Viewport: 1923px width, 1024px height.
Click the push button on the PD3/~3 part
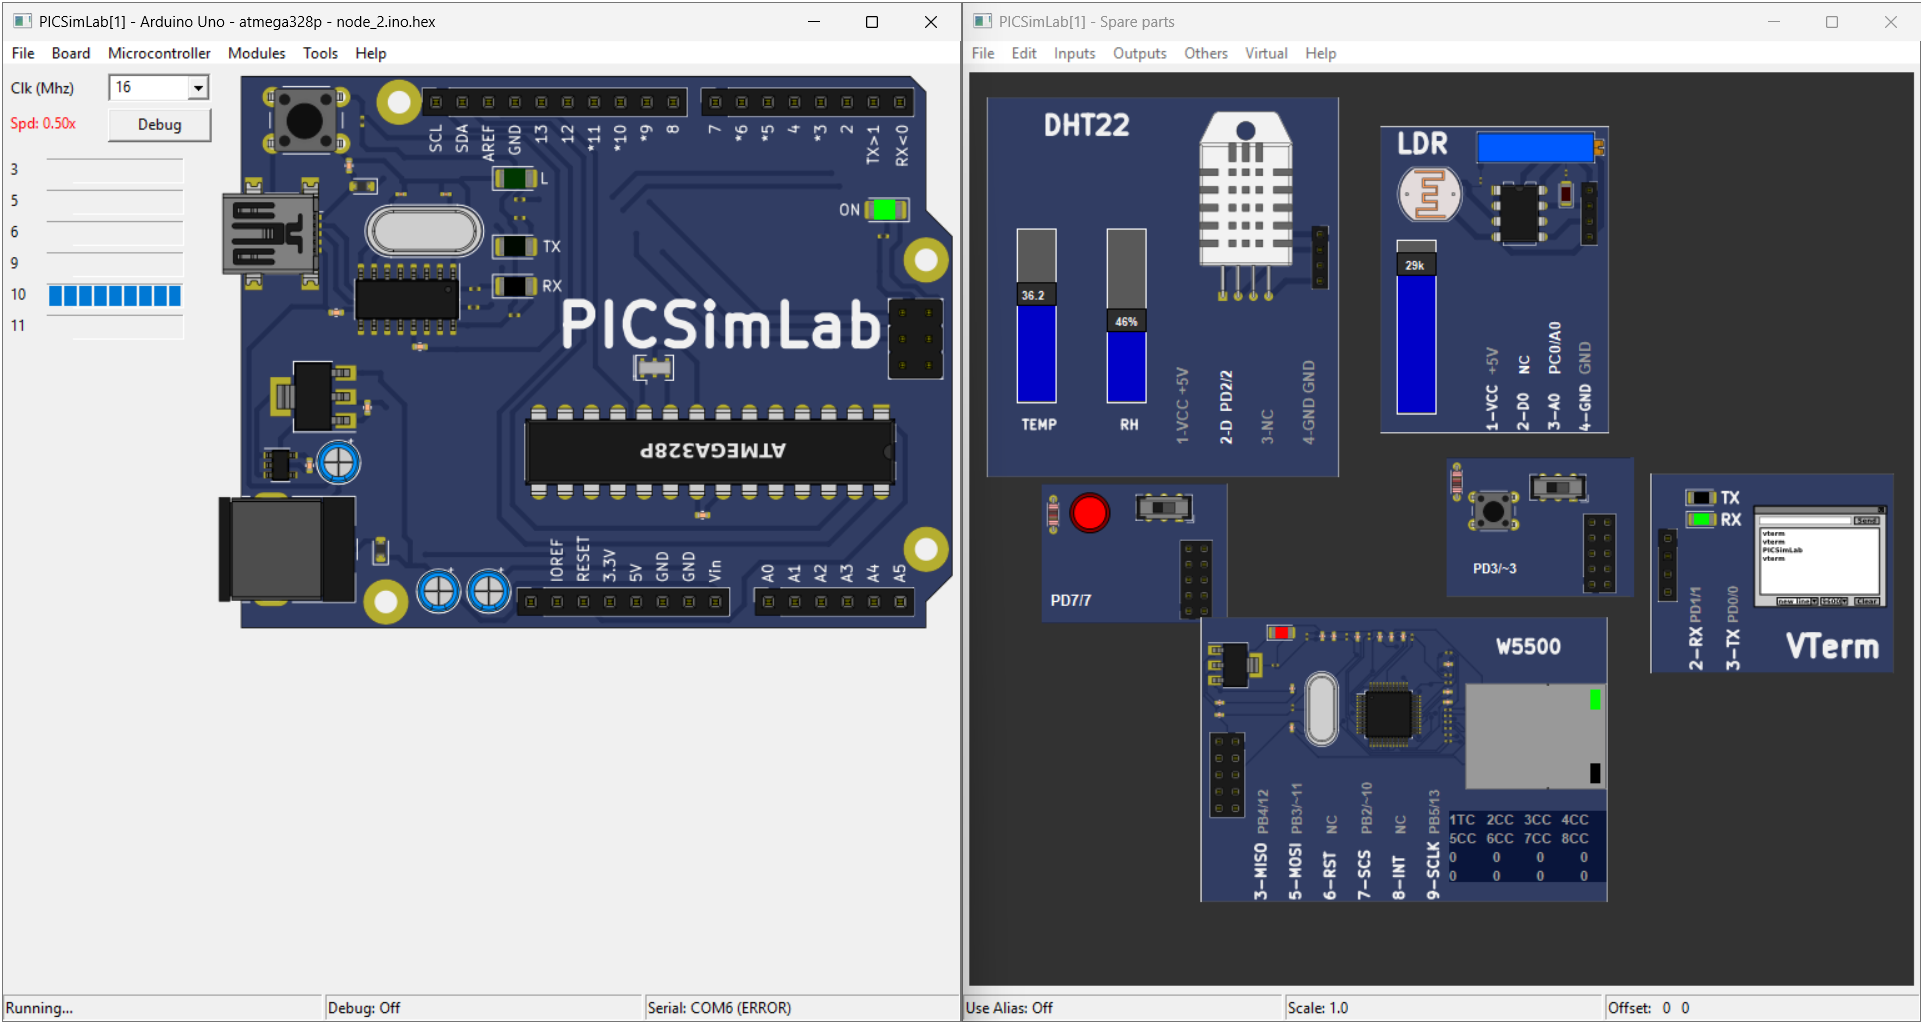1494,511
